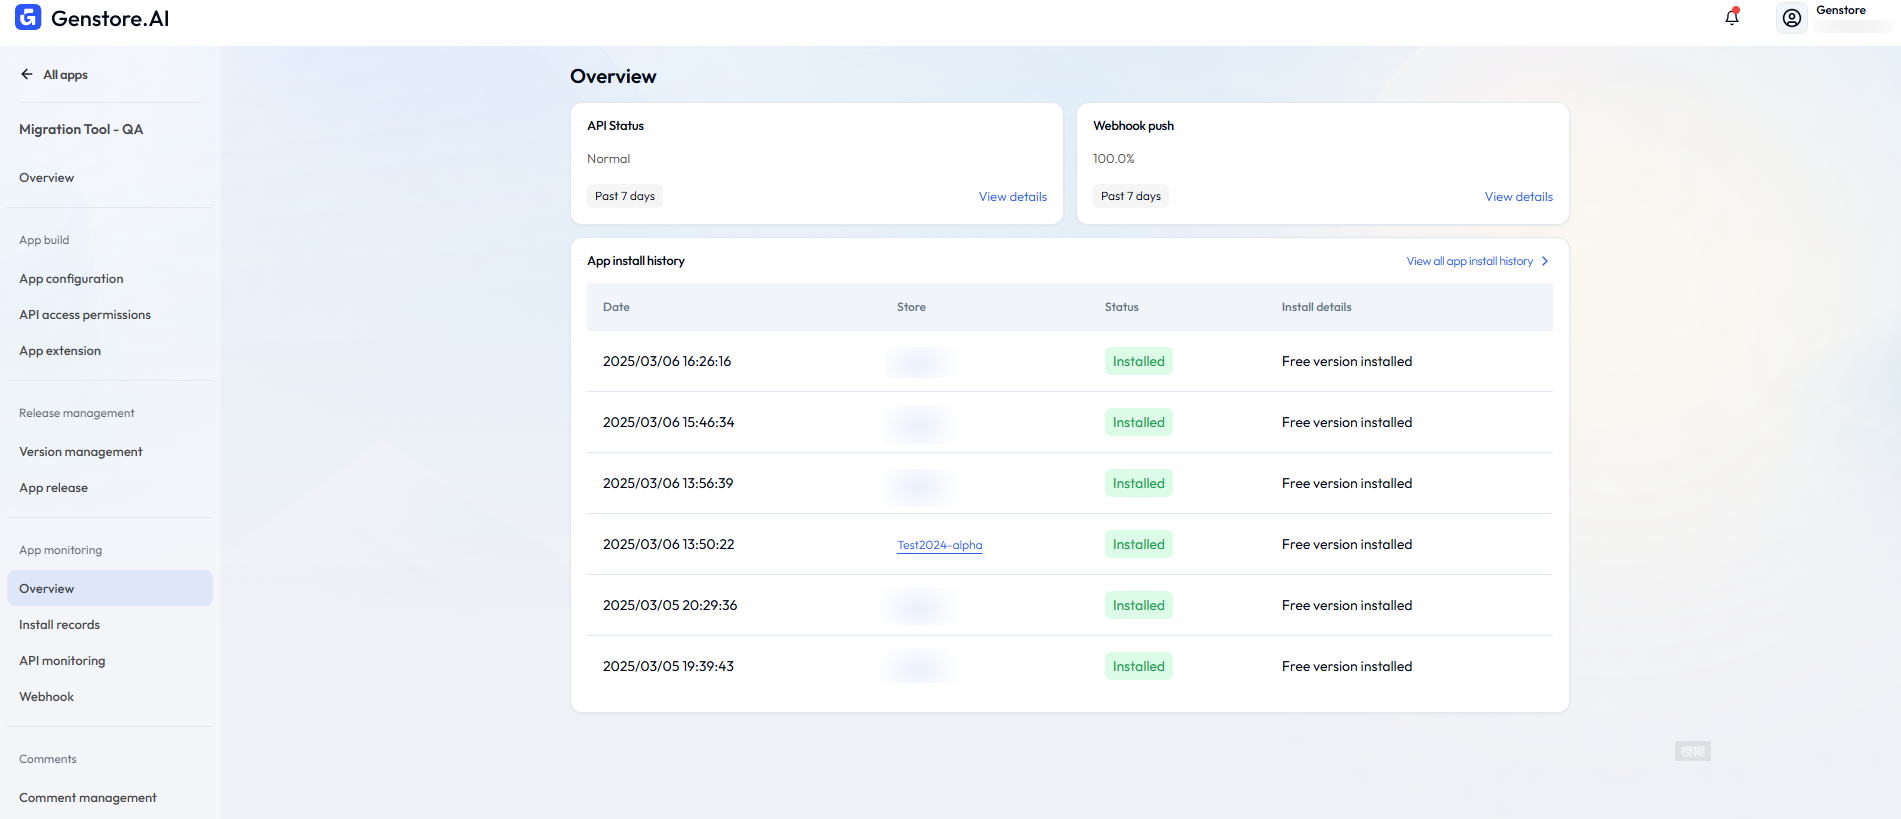
Task: Select Overview under App monitoring
Action: (x=110, y=588)
